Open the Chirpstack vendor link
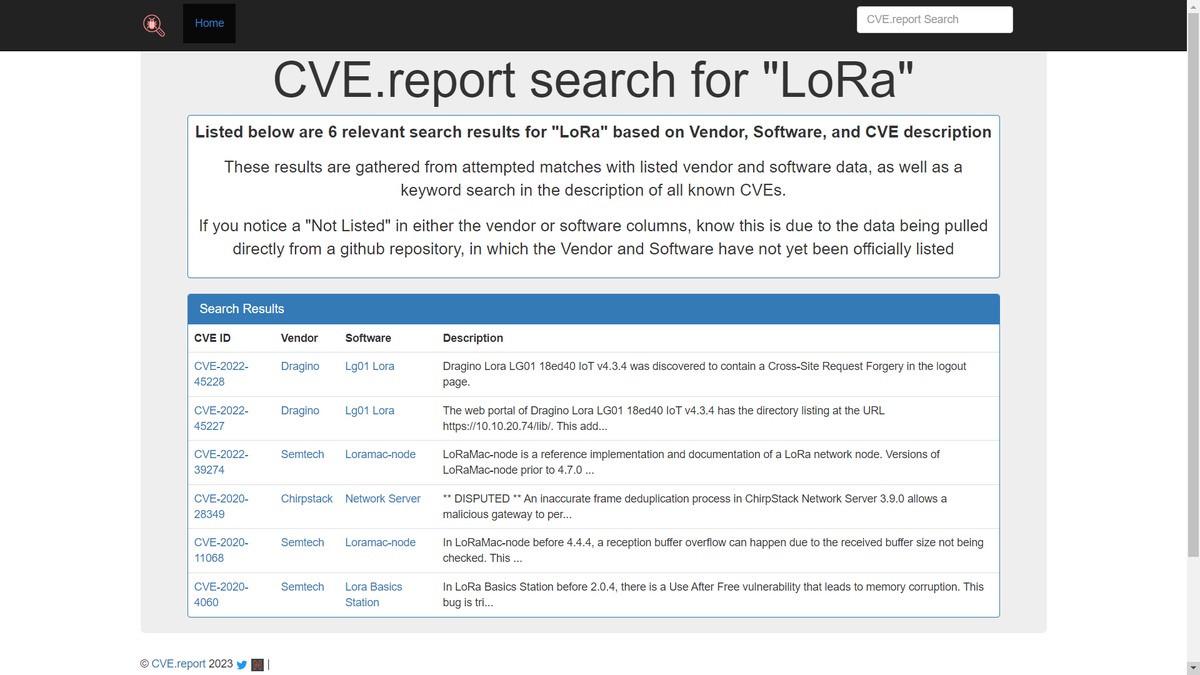This screenshot has width=1200, height=675. (x=307, y=498)
